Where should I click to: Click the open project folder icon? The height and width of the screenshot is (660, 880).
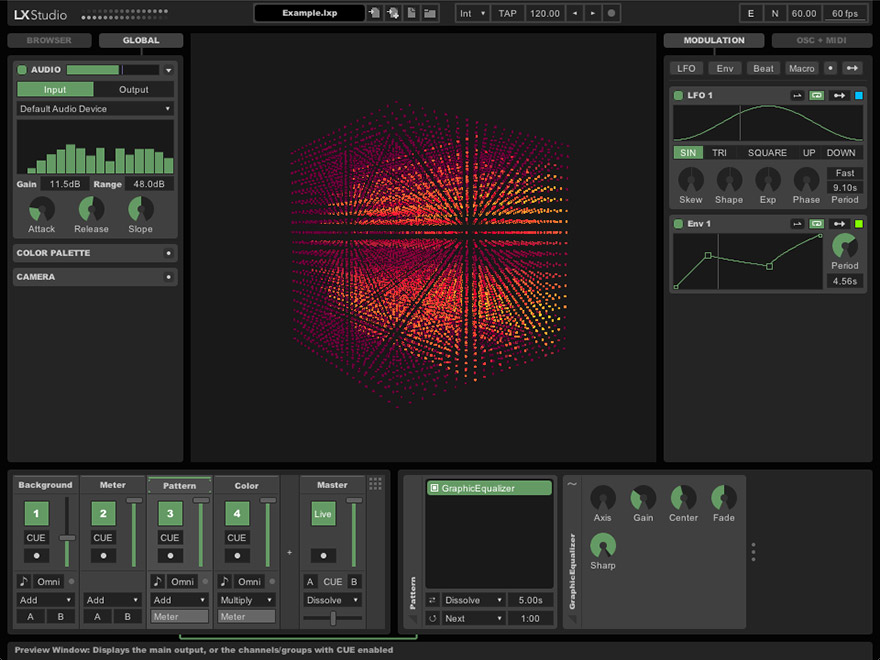tap(430, 13)
